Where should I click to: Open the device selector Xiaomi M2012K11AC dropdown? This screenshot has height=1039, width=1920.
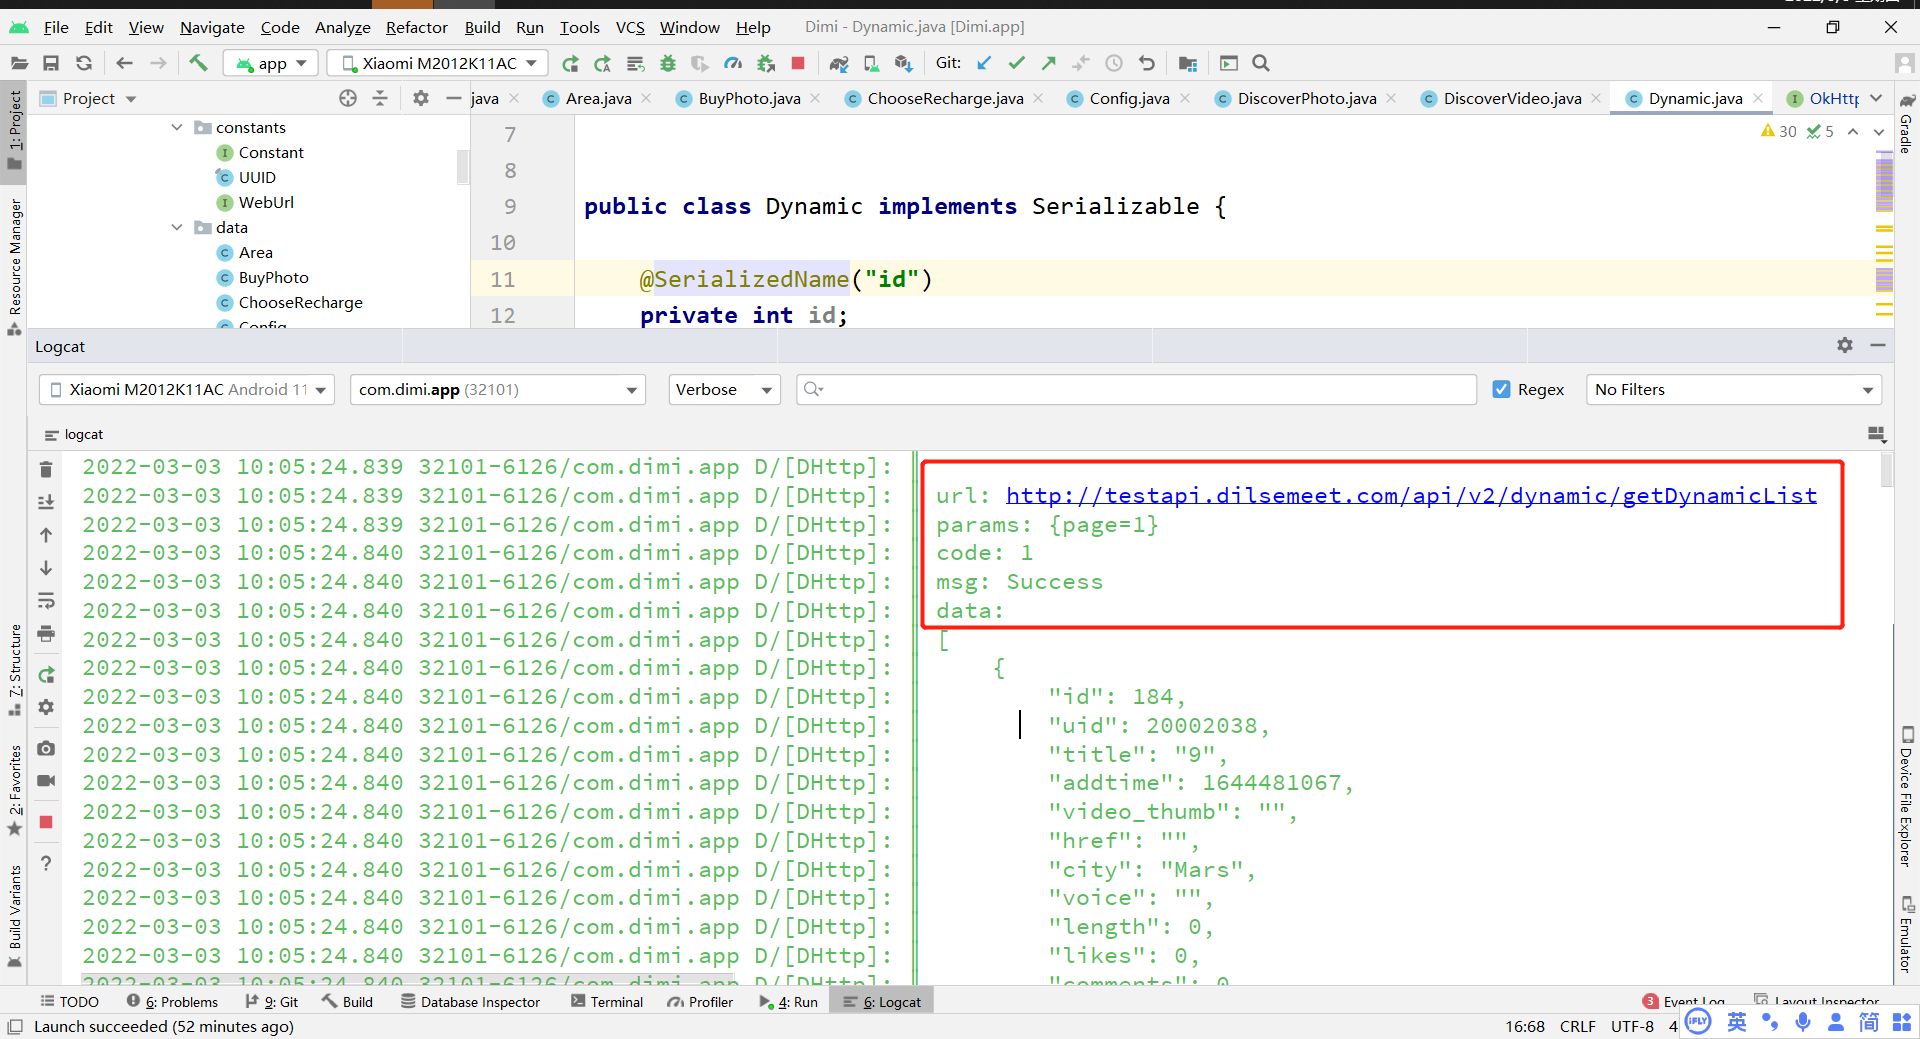pyautogui.click(x=439, y=63)
